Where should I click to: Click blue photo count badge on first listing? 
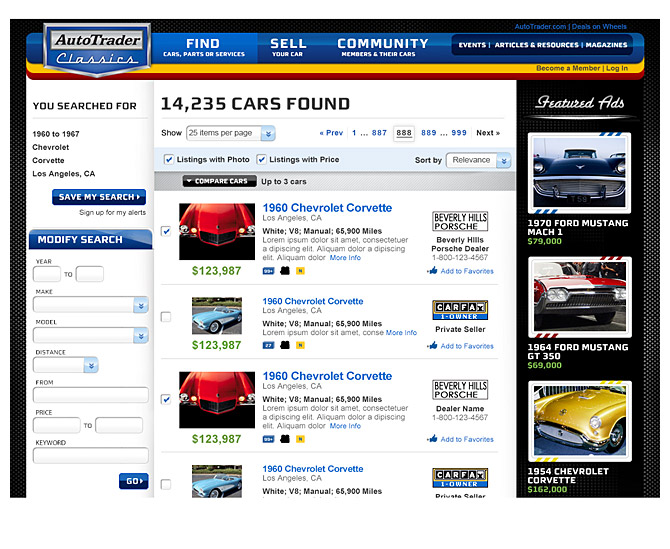click(268, 271)
